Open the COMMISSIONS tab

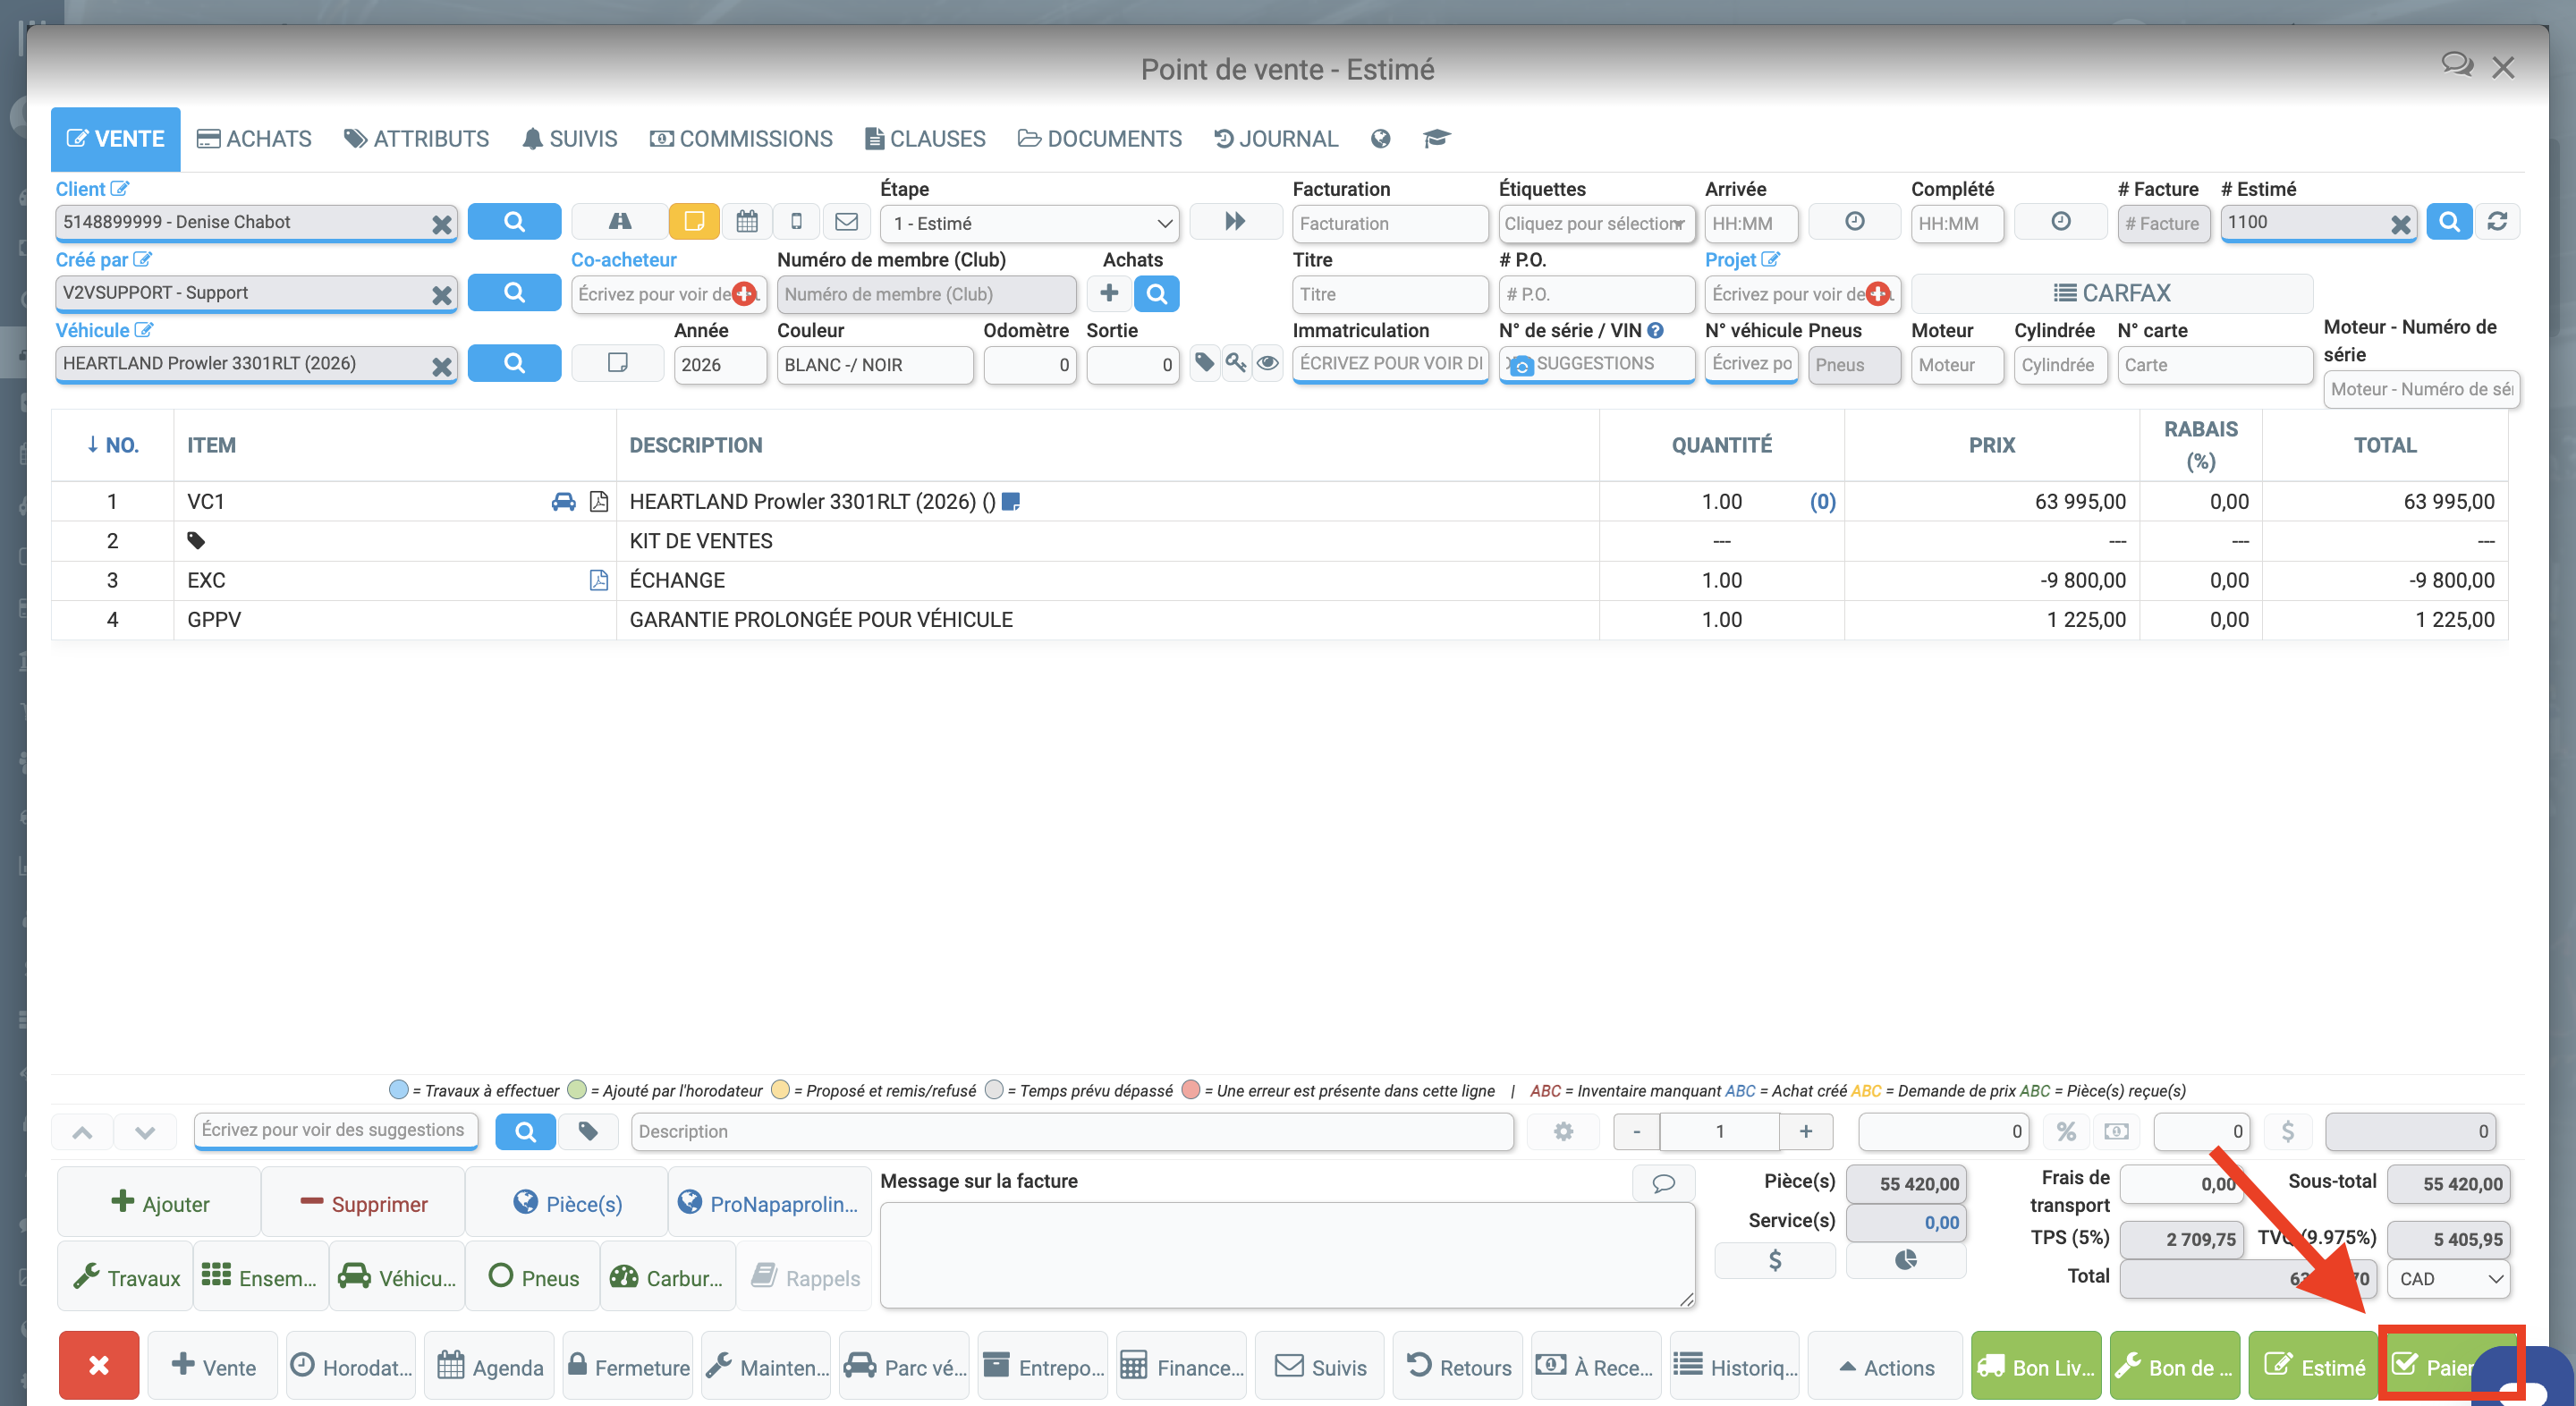click(741, 139)
